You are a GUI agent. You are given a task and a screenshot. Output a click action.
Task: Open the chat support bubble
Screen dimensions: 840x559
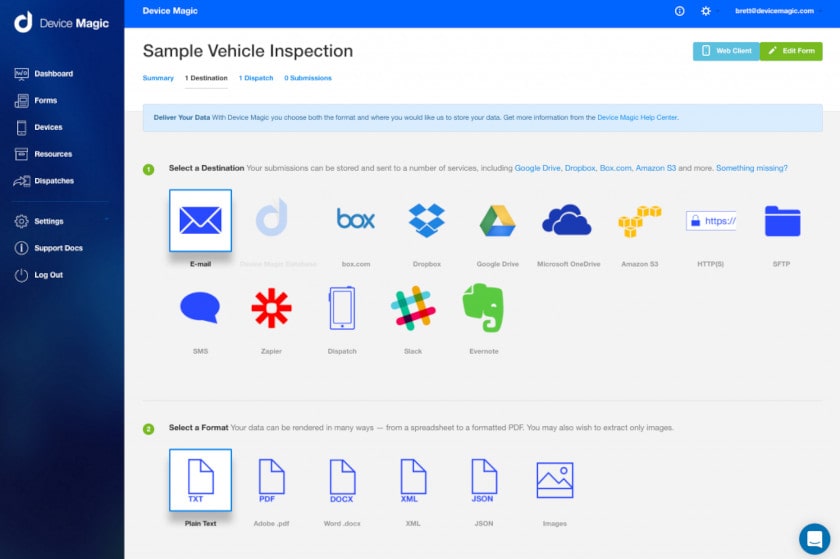pos(814,539)
